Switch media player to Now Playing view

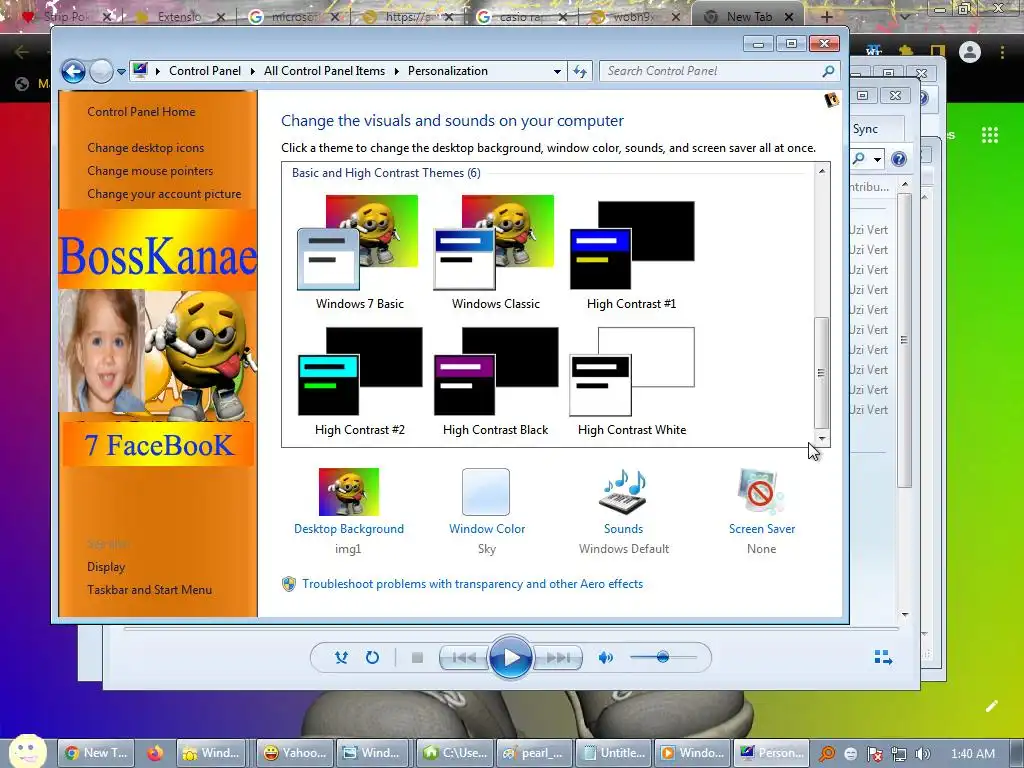tap(883, 658)
